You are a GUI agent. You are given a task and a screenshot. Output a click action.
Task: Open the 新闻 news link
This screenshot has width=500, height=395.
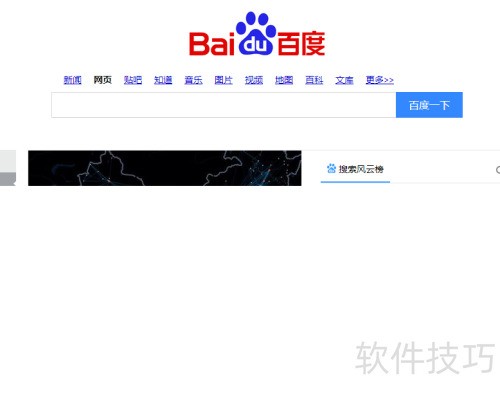(72, 80)
